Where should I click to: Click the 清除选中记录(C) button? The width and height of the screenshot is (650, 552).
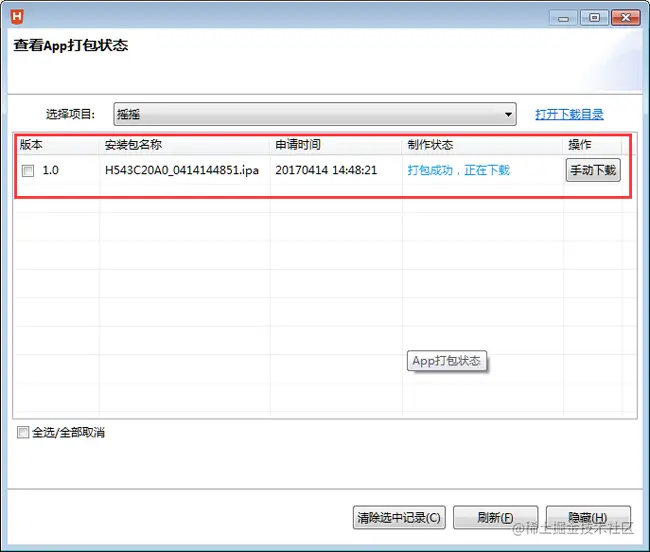[399, 517]
